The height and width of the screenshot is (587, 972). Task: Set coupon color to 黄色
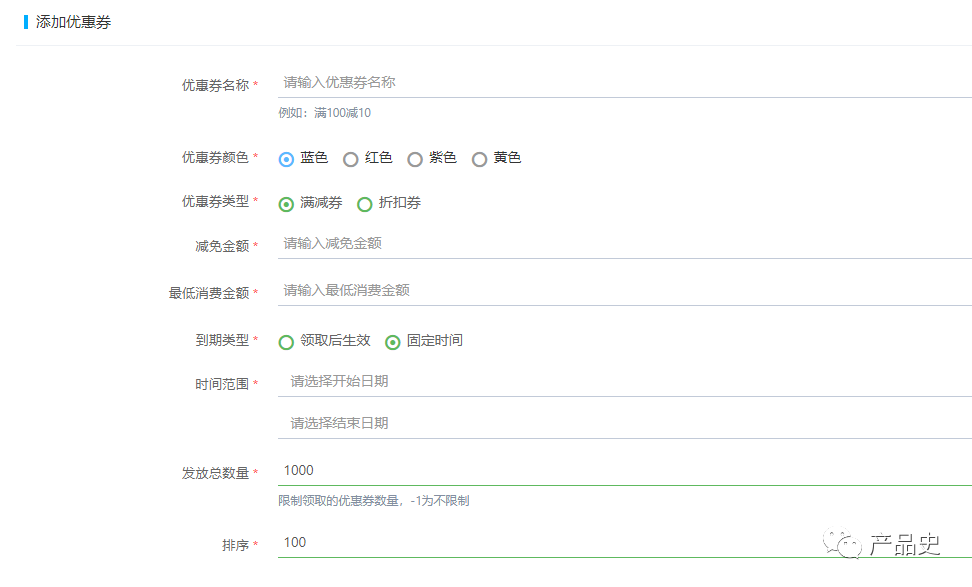coord(480,159)
